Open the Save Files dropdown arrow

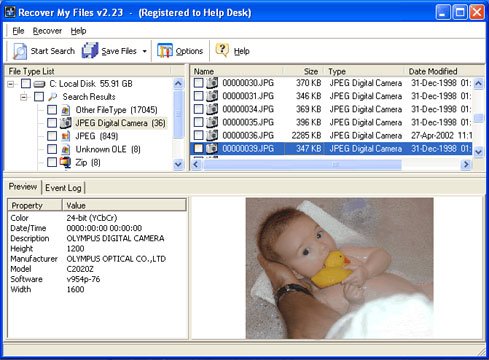[144, 51]
